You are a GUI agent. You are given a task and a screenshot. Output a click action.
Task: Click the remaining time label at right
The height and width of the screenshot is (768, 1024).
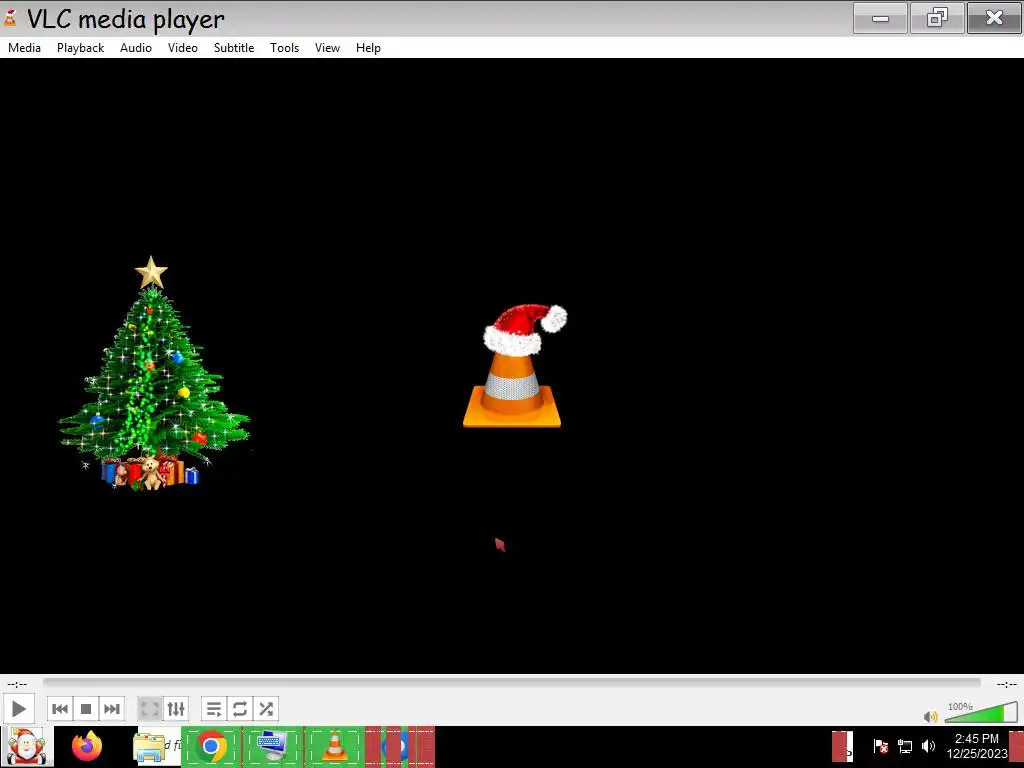1006,684
